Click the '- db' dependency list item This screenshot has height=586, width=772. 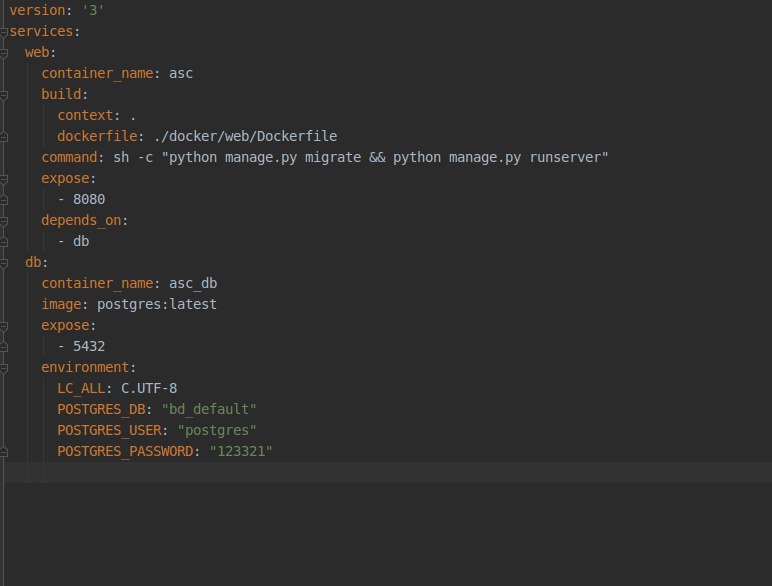coord(73,241)
